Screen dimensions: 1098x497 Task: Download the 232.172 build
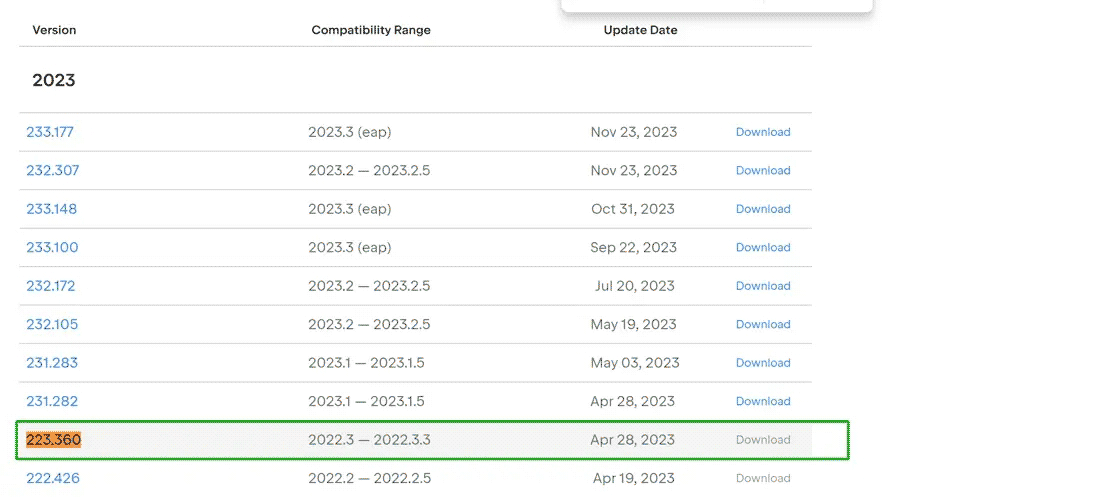pos(763,286)
